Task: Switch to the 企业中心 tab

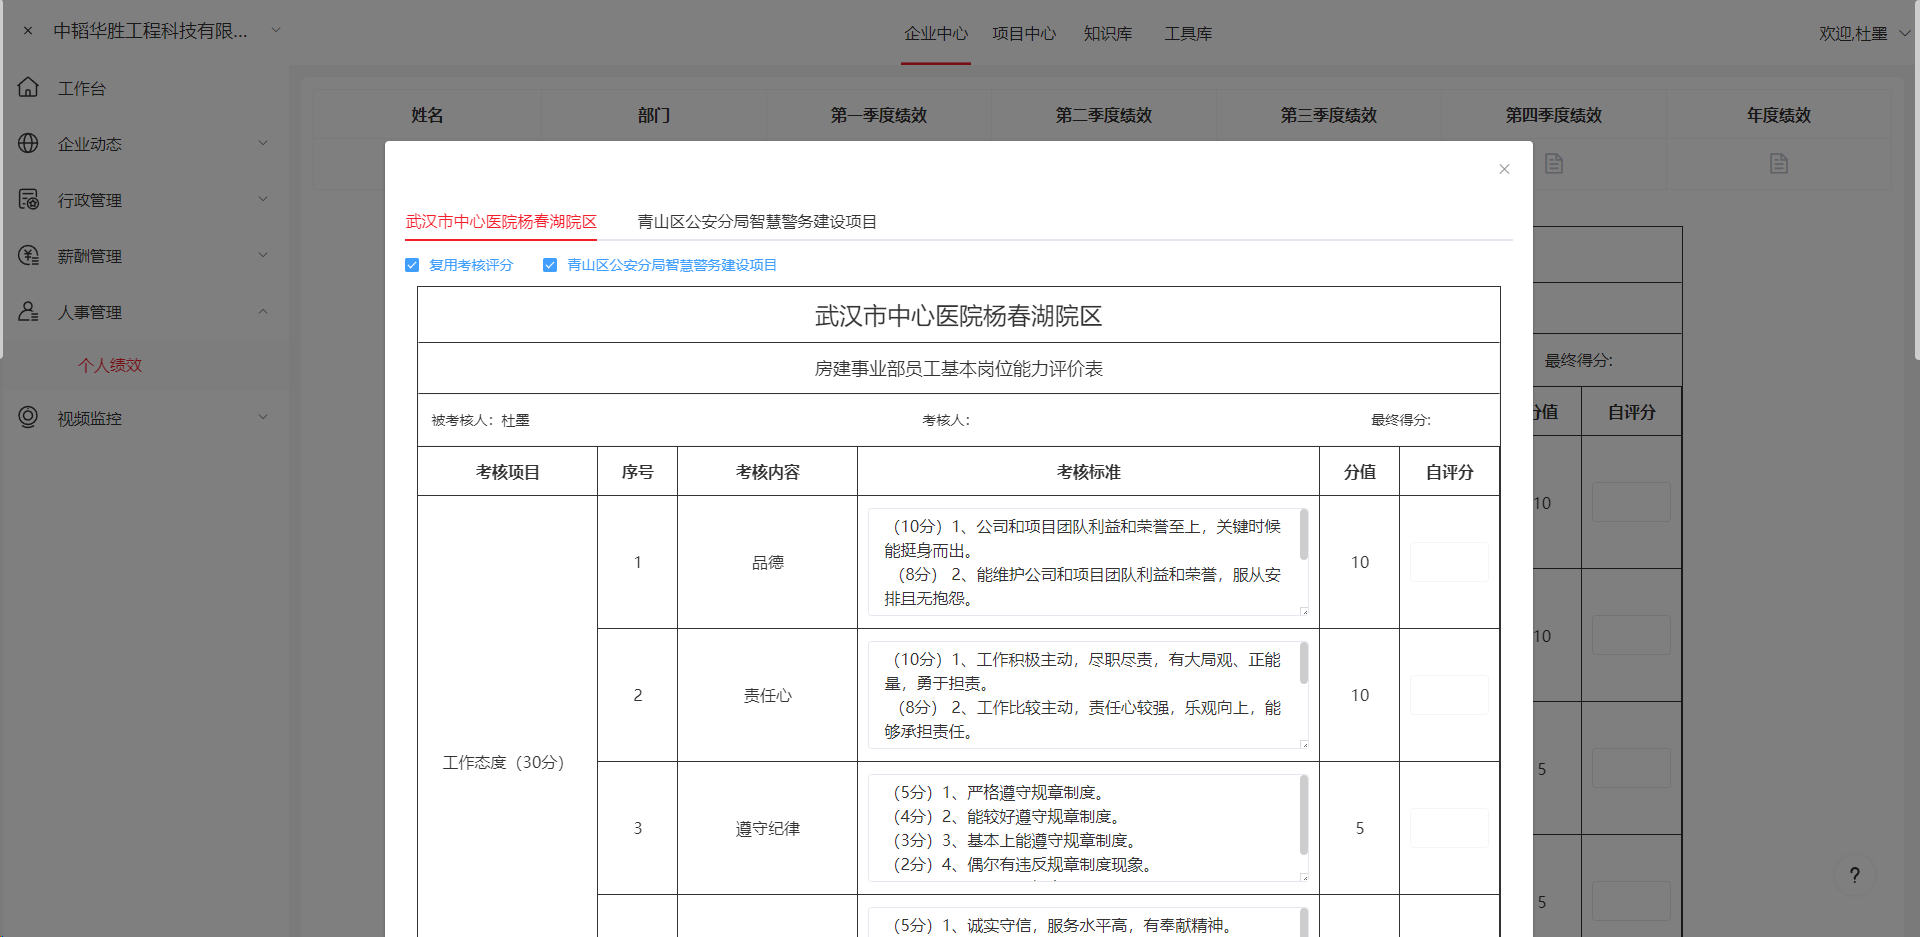Action: [936, 34]
